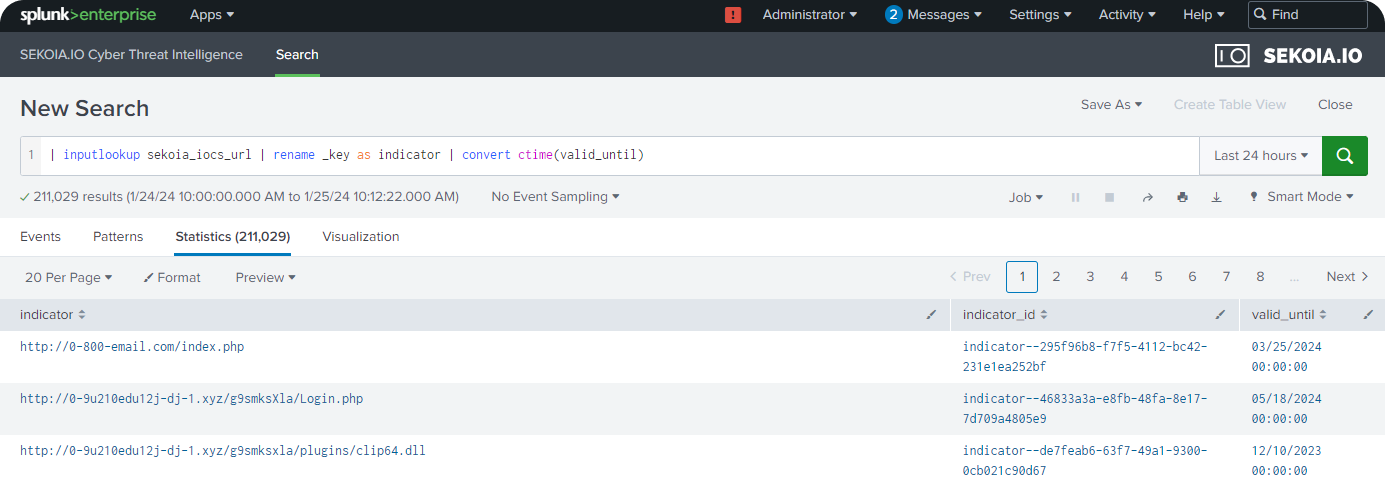Click indicator ID starting 46833a3a
This screenshot has height=482, width=1385.
[x=1085, y=409]
